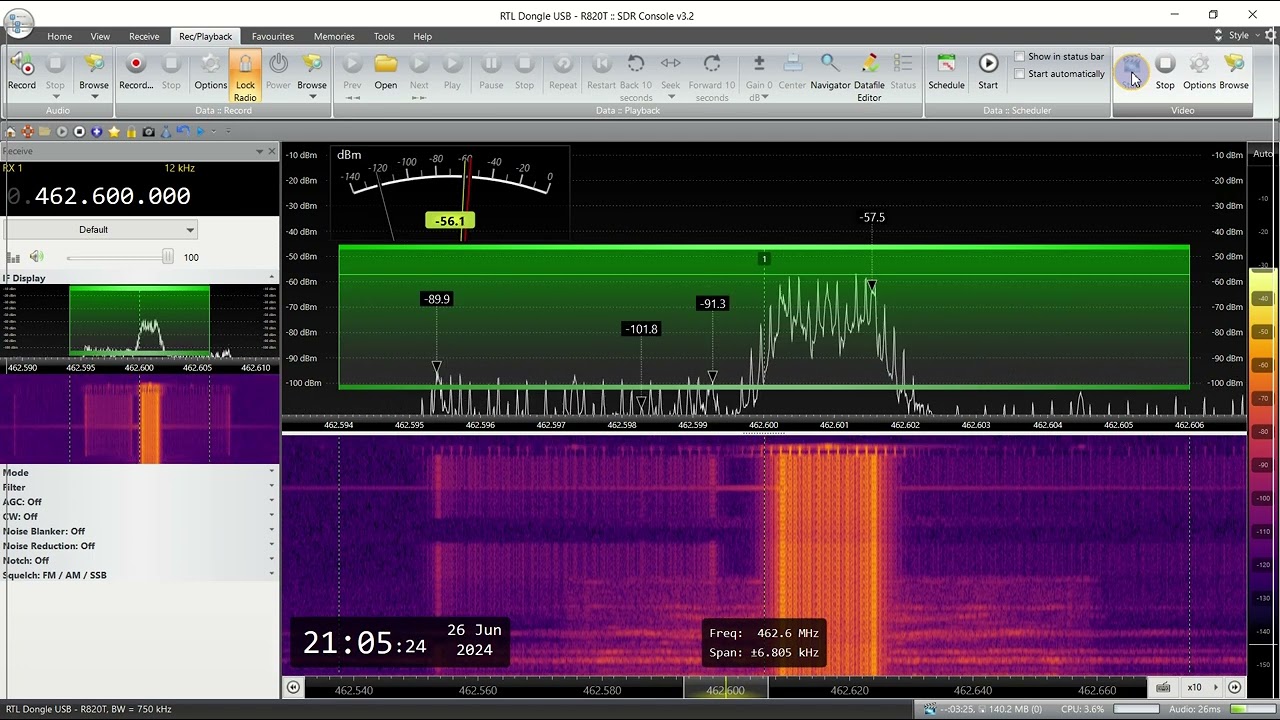The width and height of the screenshot is (1280, 720).
Task: Open the Help ribbon tab
Action: [423, 36]
